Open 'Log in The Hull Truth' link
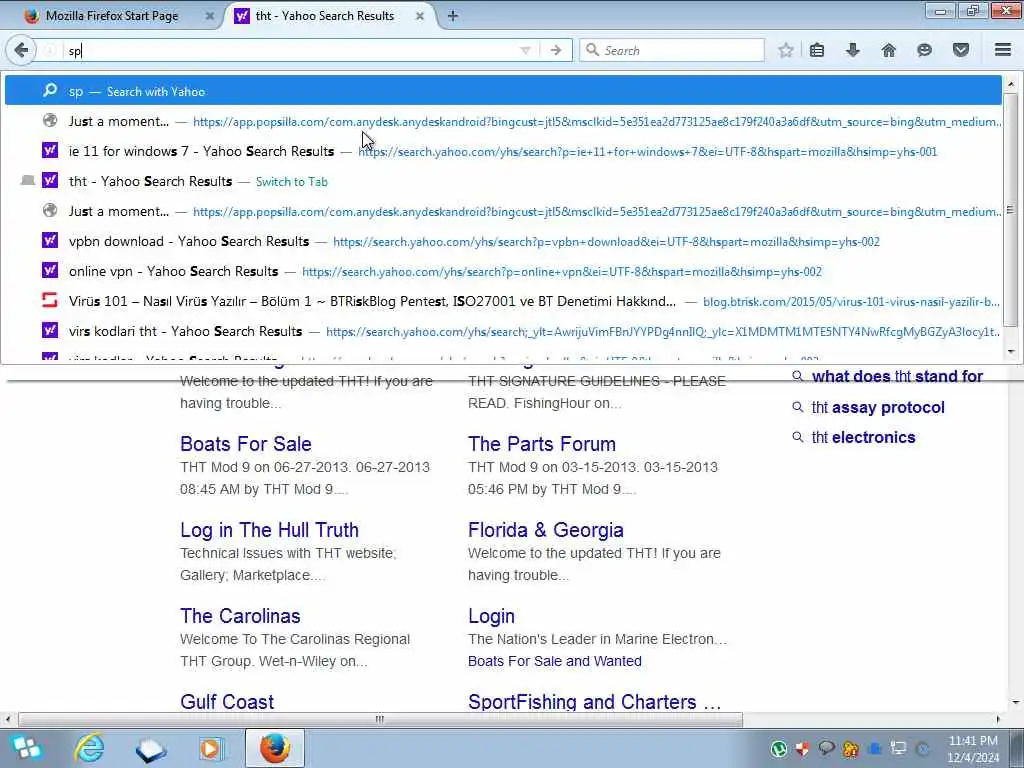The height and width of the screenshot is (768, 1024). [269, 530]
